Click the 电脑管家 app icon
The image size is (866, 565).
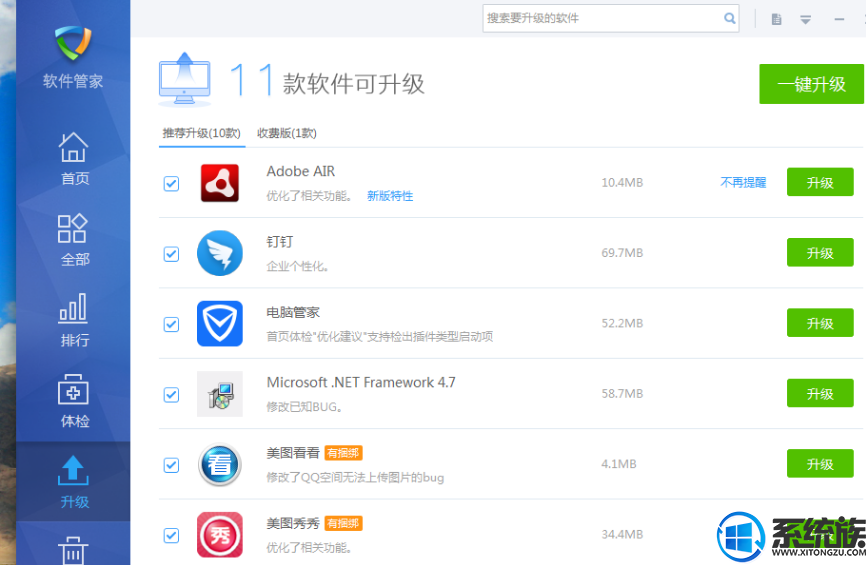(220, 324)
